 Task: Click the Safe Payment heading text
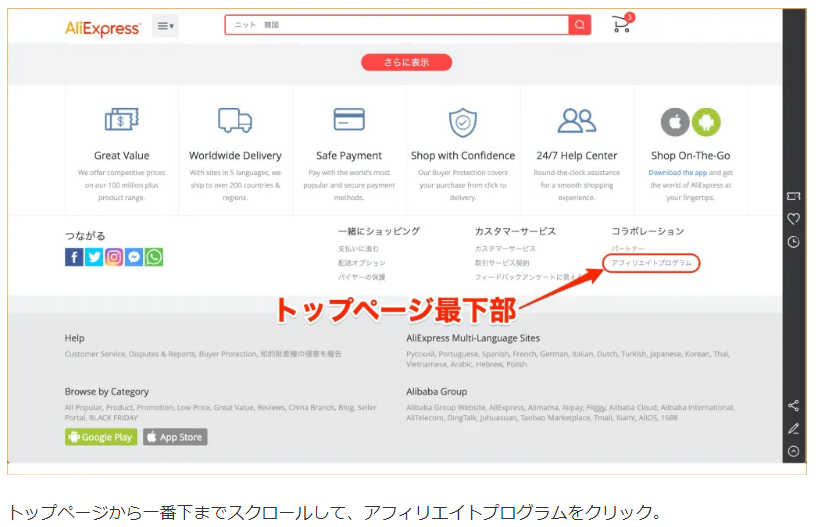click(349, 156)
